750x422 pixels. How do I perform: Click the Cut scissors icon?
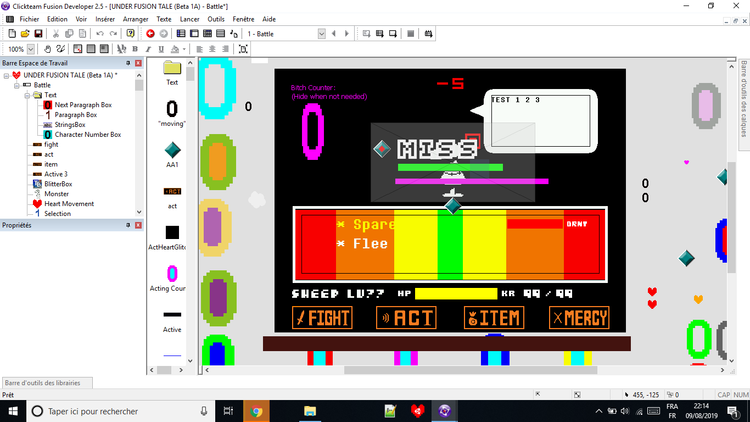click(55, 33)
